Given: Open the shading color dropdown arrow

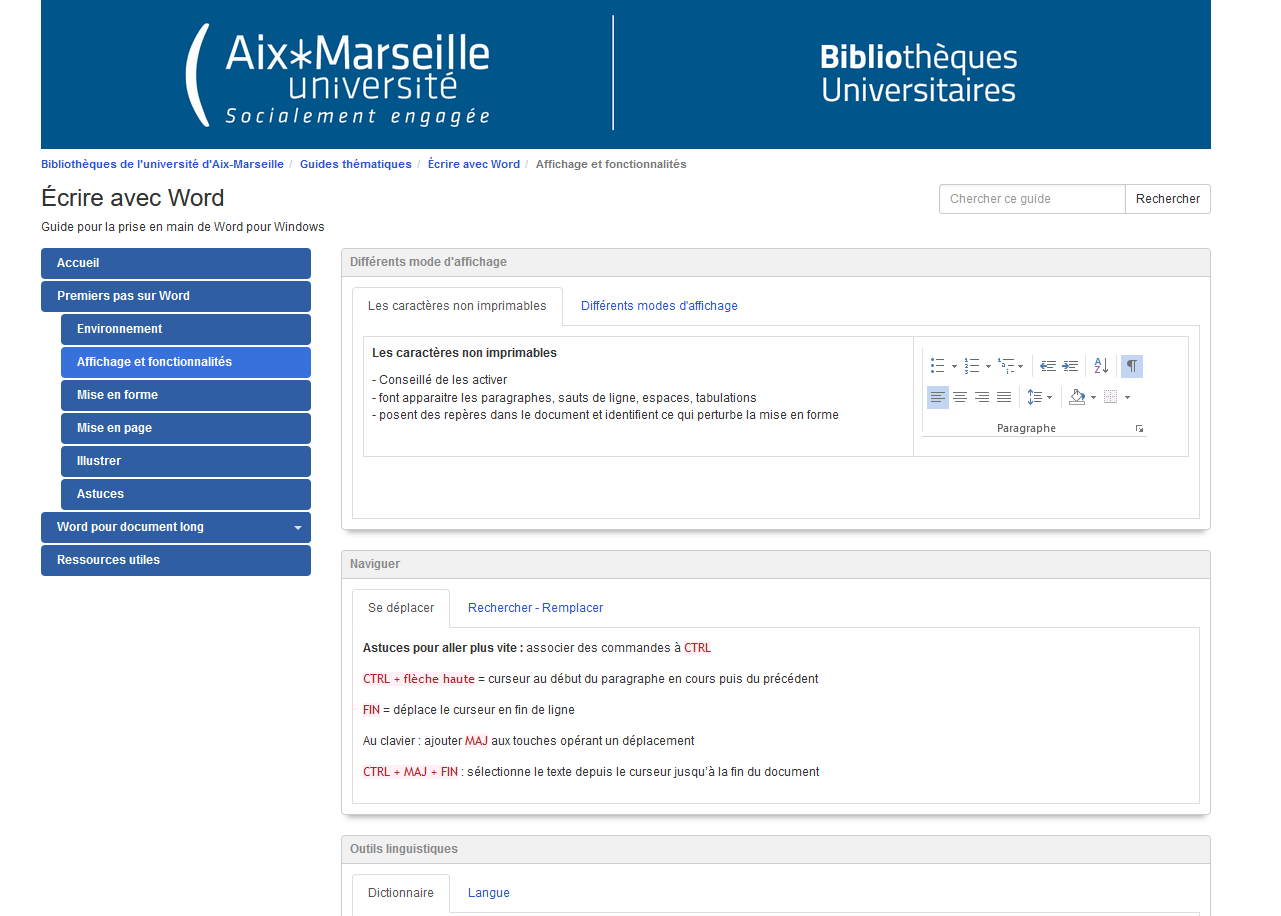Looking at the screenshot, I should [x=1093, y=398].
